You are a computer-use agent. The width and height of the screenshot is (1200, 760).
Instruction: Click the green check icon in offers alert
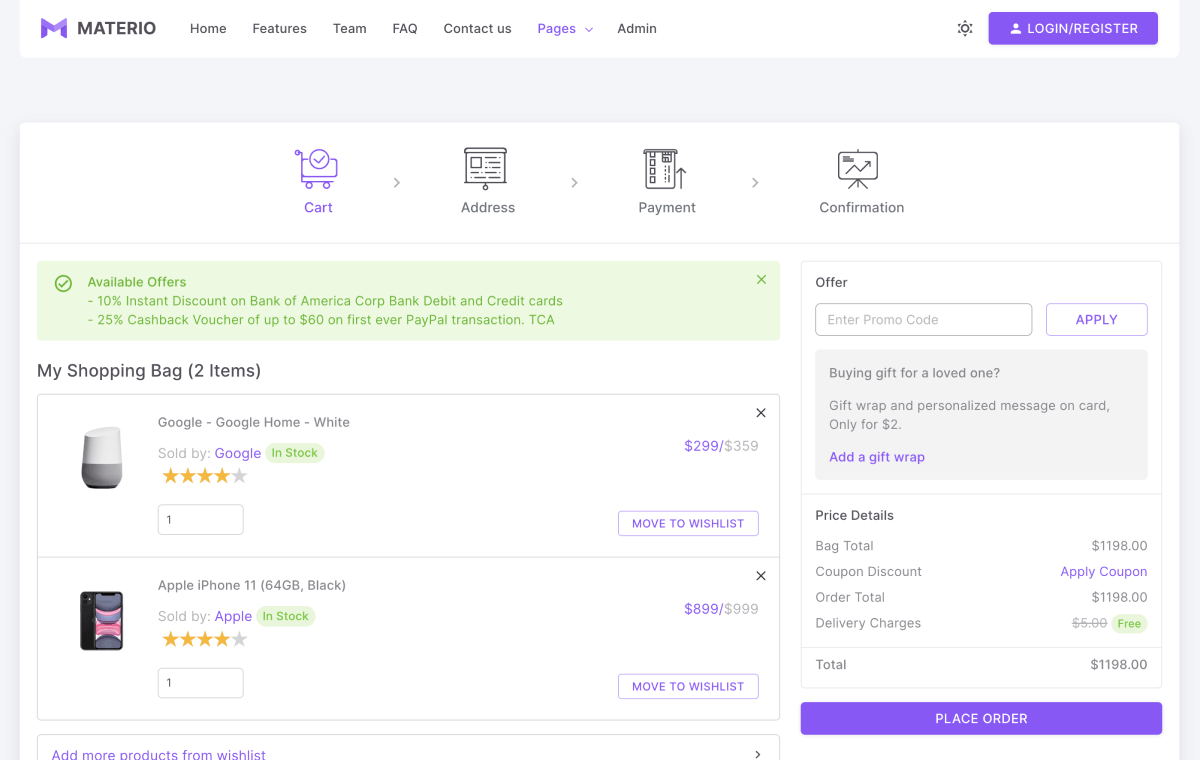(63, 284)
